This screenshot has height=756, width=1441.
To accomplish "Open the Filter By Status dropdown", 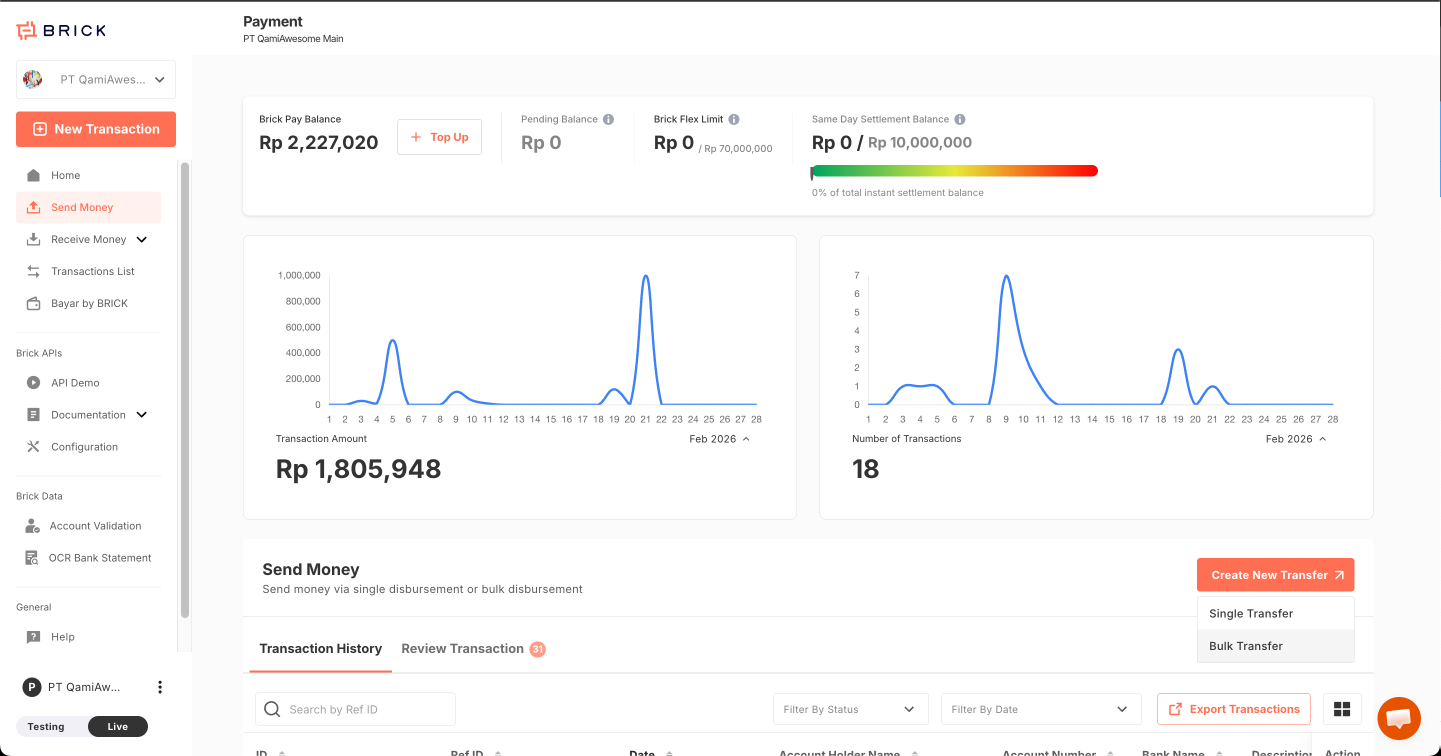I will tap(851, 709).
